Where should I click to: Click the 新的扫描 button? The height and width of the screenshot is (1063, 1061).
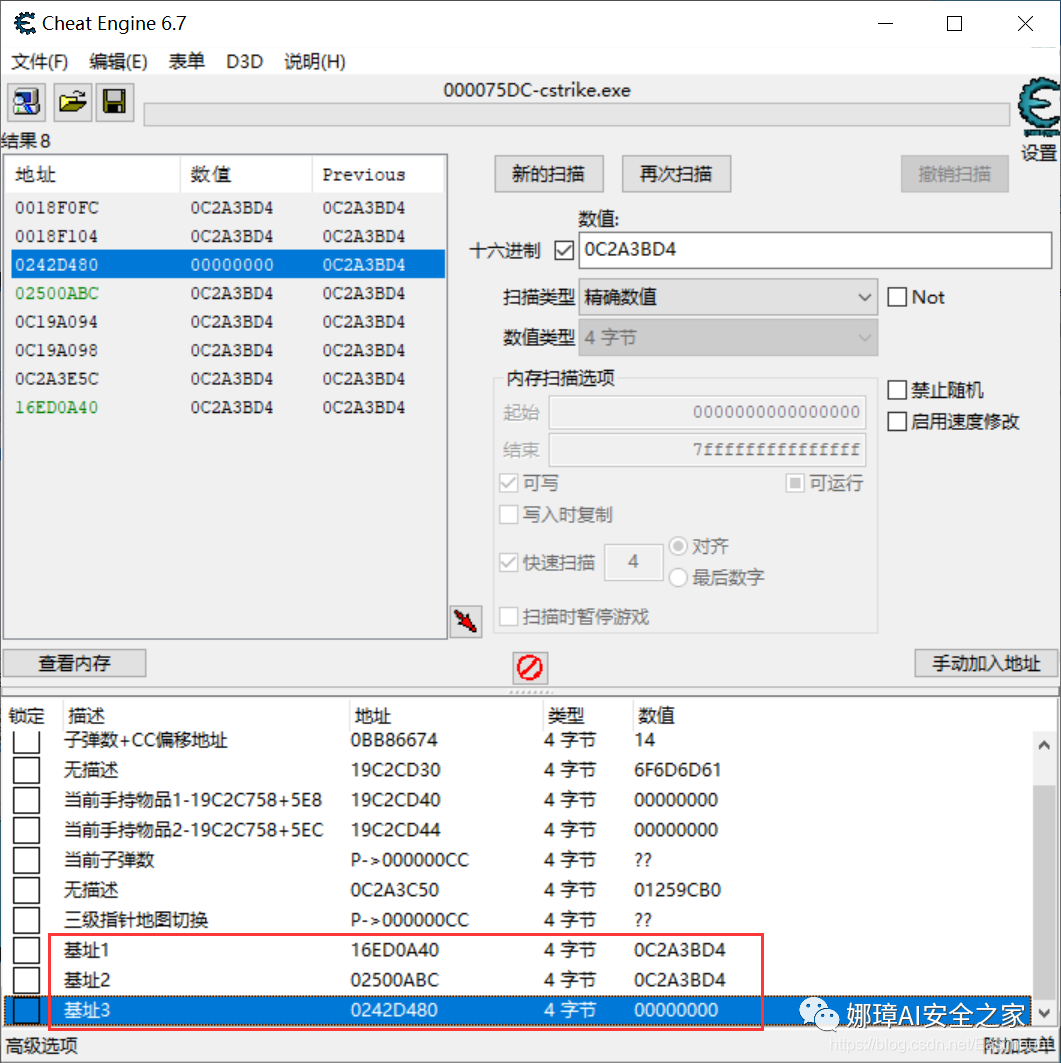pos(548,174)
